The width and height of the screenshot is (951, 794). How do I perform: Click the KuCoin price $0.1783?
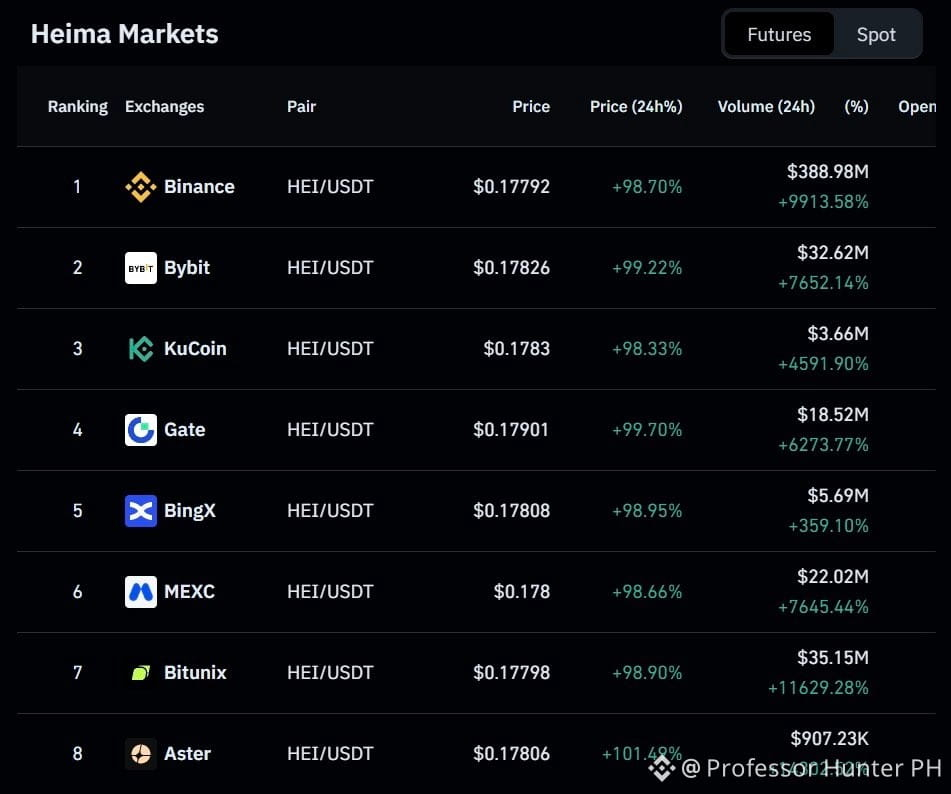(x=517, y=349)
